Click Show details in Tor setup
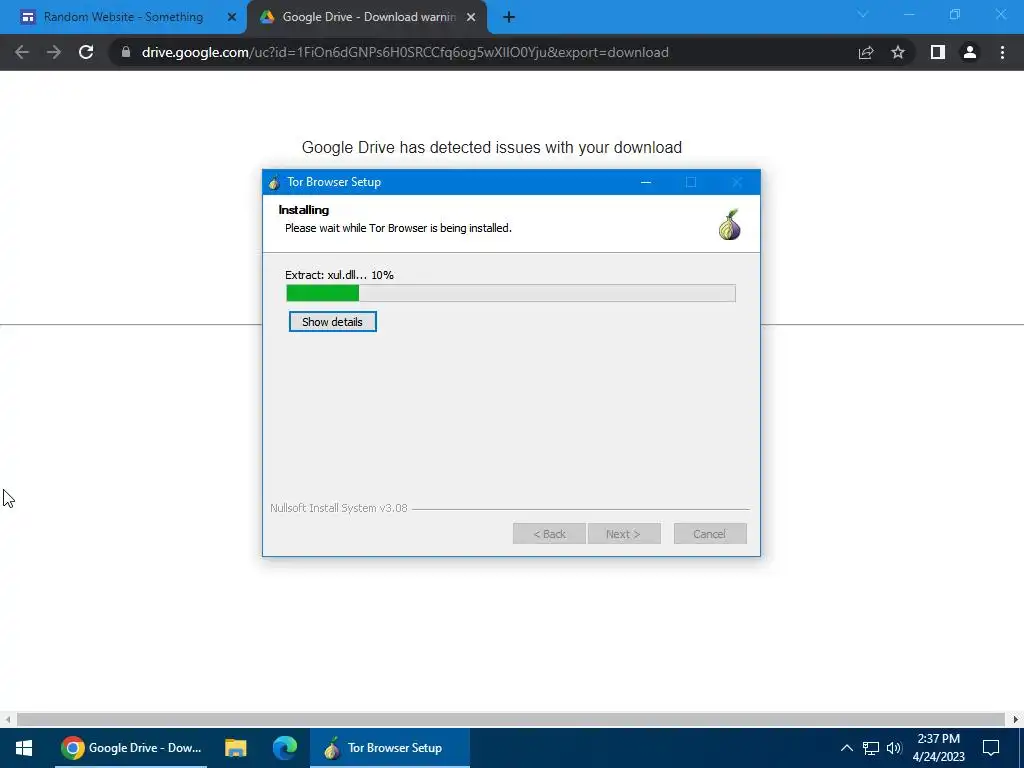1024x768 pixels. pos(332,321)
